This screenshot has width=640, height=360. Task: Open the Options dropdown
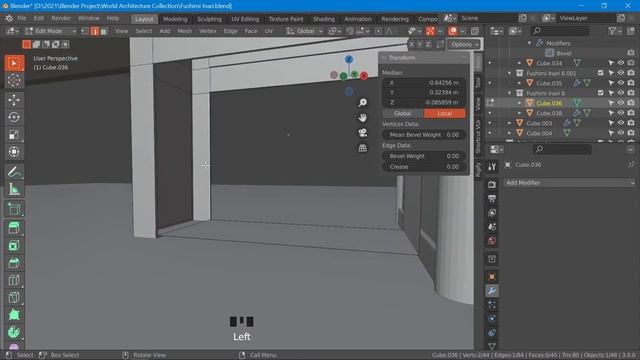[464, 44]
